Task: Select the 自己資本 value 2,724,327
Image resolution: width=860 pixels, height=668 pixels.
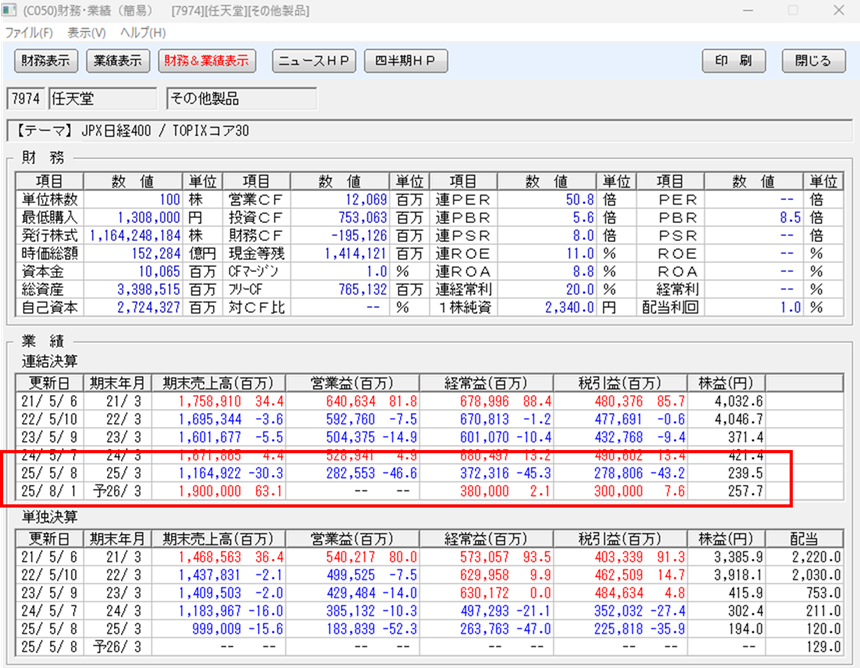Action: (149, 308)
